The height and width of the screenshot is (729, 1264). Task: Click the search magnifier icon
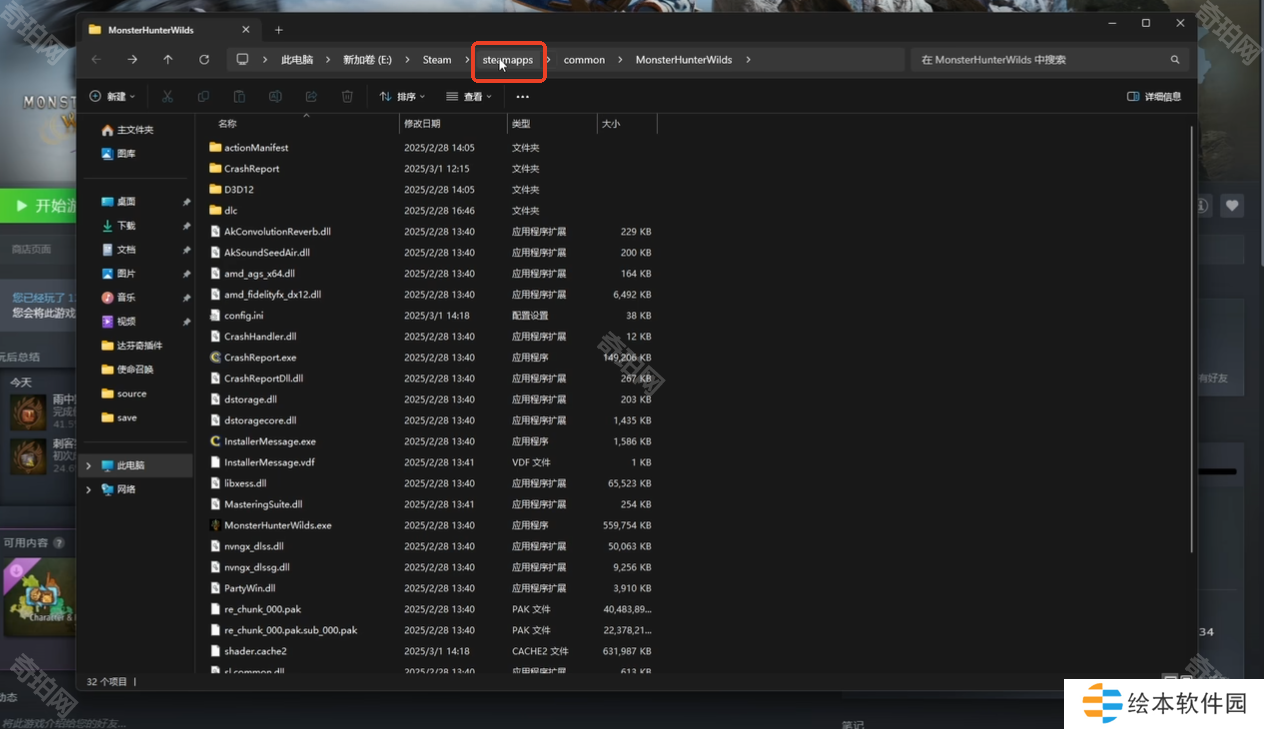pos(1175,60)
